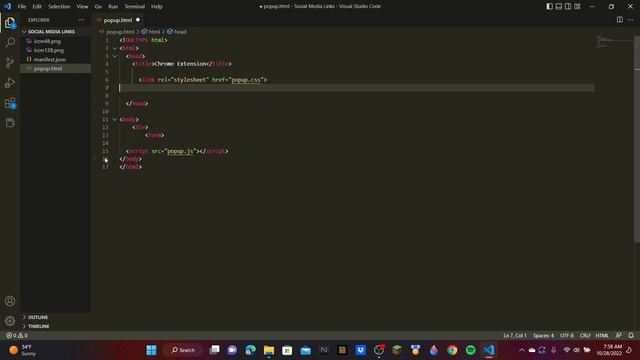Toggle the secondary side bar layout icon
The width and height of the screenshot is (640, 360).
(x=568, y=6)
